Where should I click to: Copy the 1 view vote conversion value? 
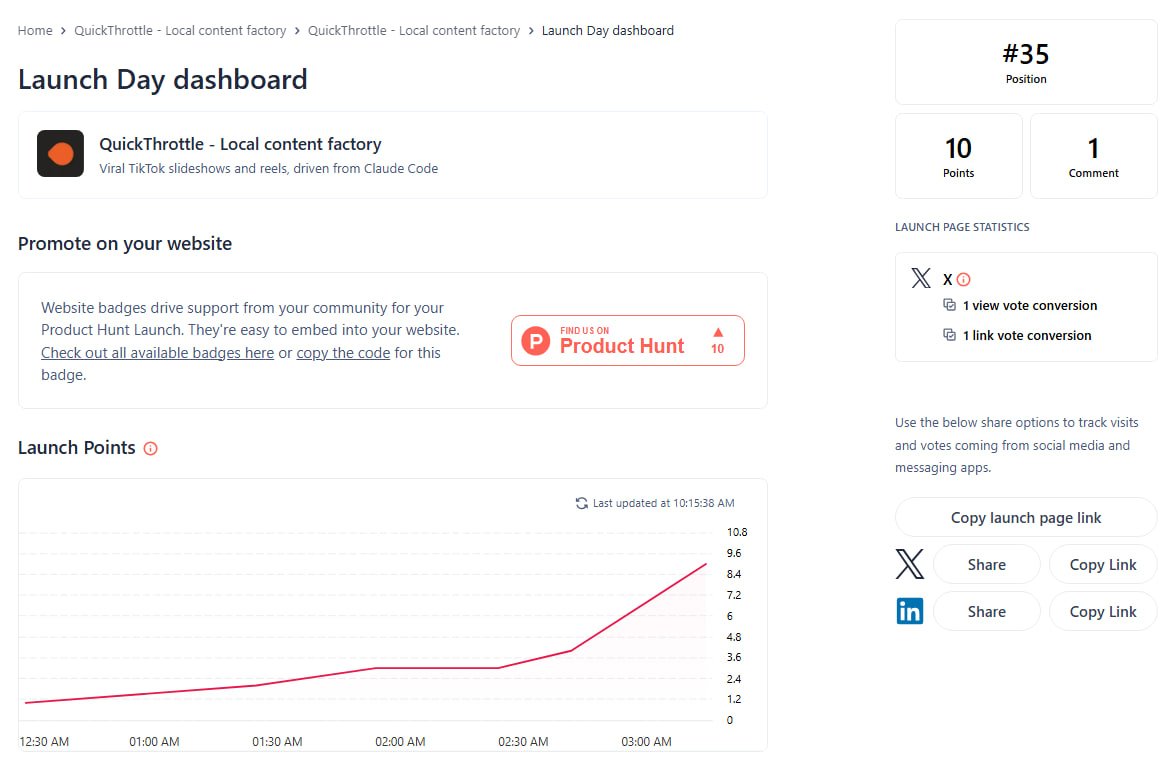(949, 305)
